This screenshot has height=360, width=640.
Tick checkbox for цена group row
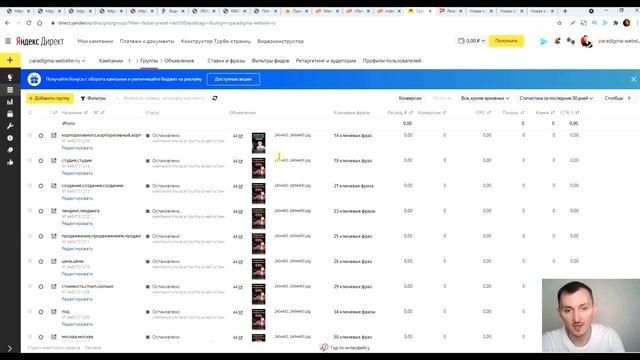point(30,261)
